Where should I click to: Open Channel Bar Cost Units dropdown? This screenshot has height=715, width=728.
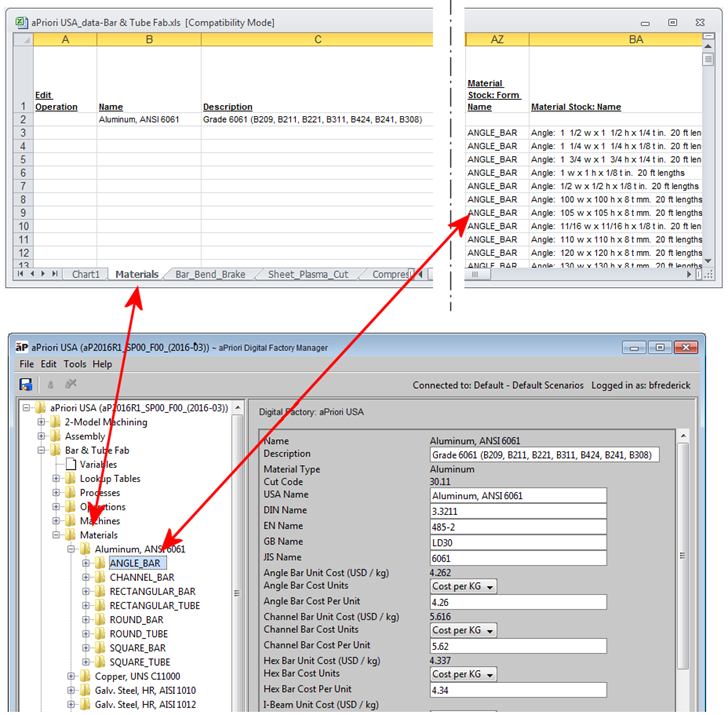(463, 630)
